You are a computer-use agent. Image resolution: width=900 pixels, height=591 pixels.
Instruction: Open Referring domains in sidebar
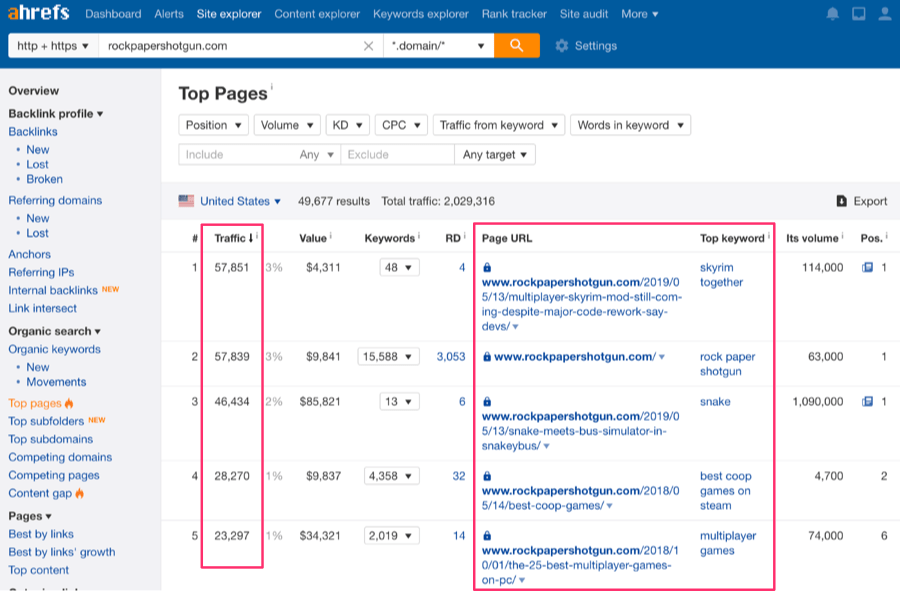55,200
